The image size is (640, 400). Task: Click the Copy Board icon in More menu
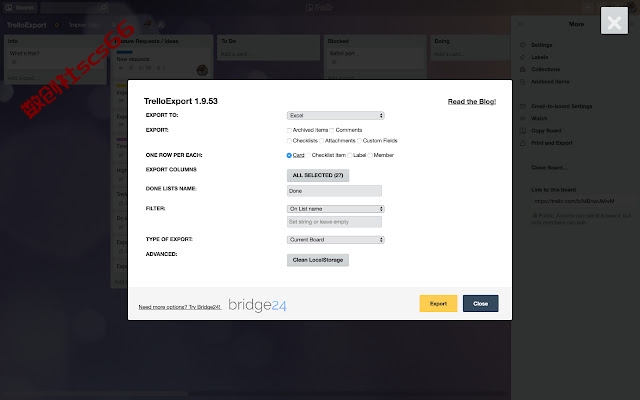(x=522, y=131)
